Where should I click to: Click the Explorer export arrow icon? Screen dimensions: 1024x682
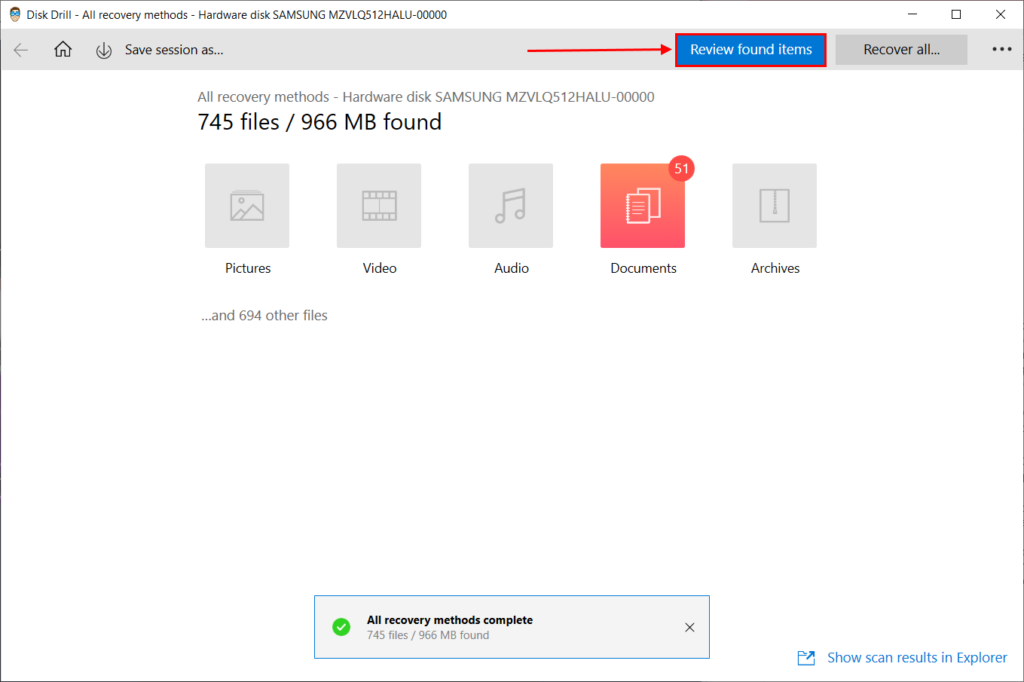point(807,658)
